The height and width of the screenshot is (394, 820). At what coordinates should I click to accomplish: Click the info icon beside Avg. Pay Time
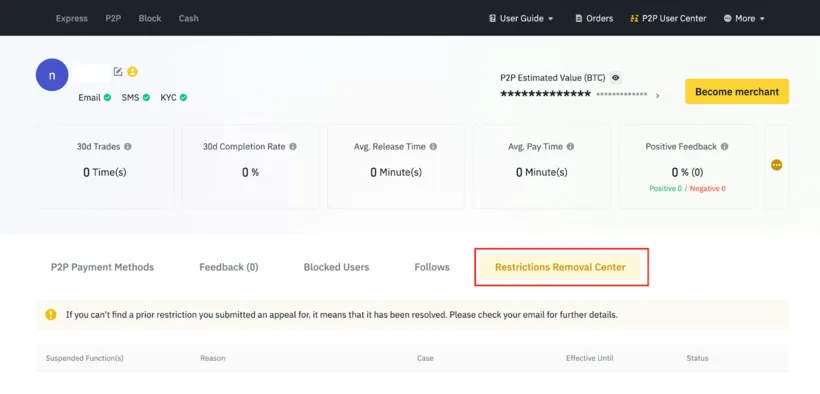coord(570,147)
